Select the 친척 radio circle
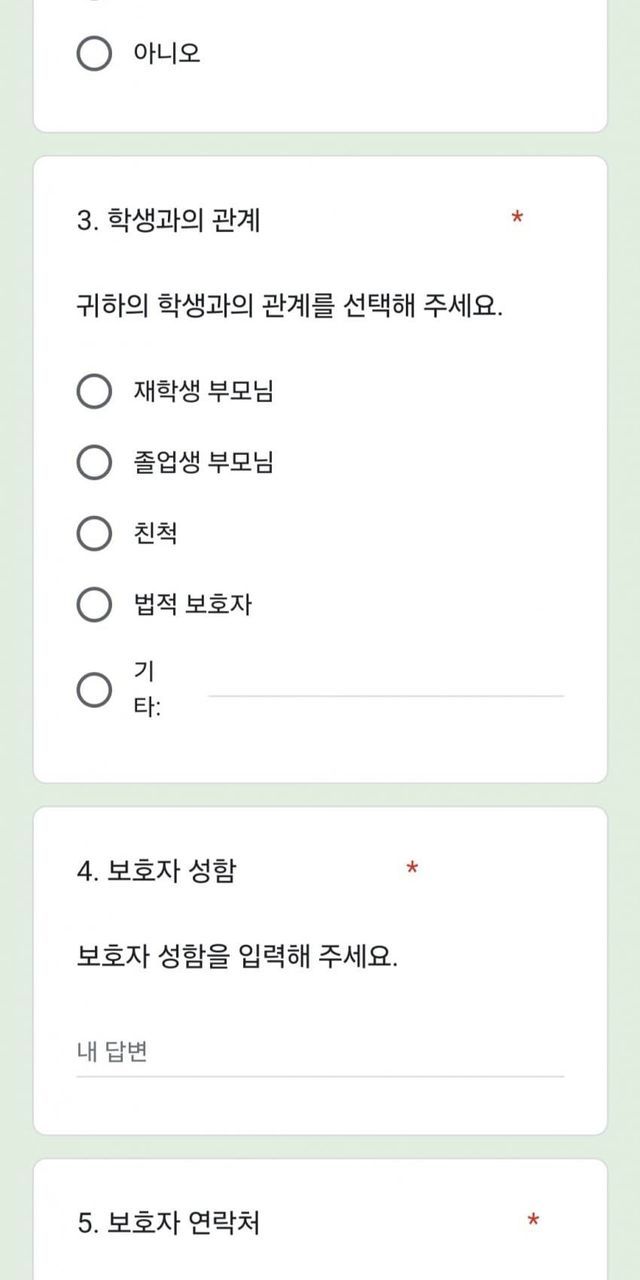The height and width of the screenshot is (1280, 640). [94, 533]
